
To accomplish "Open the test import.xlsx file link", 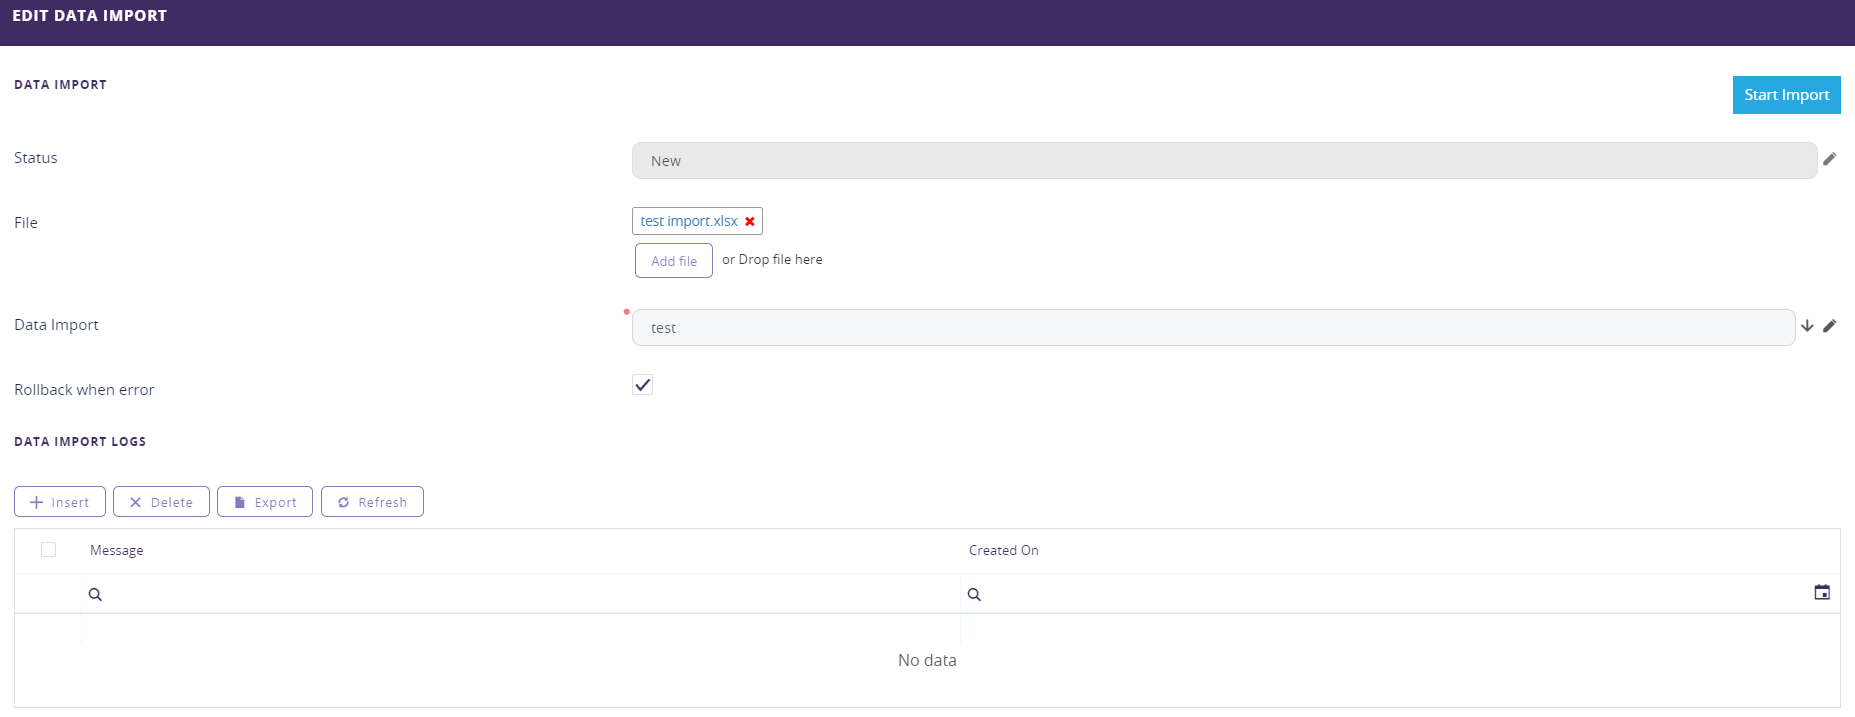I will pos(688,221).
